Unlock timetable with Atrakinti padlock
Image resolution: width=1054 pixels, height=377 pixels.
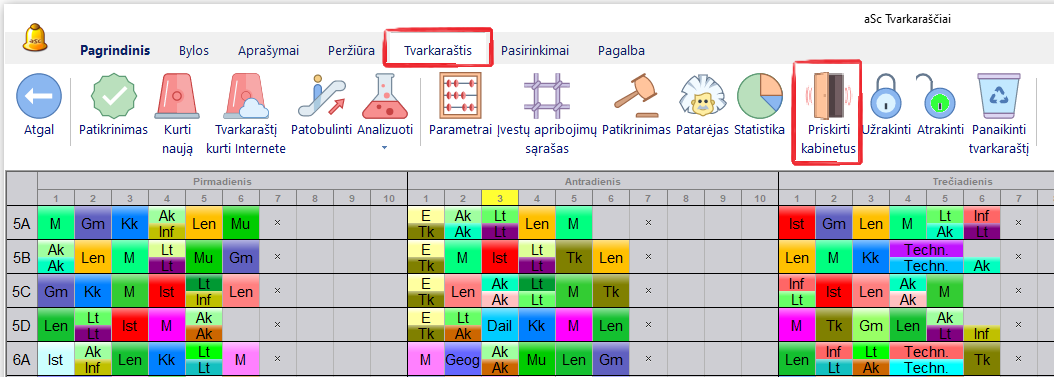click(x=940, y=97)
